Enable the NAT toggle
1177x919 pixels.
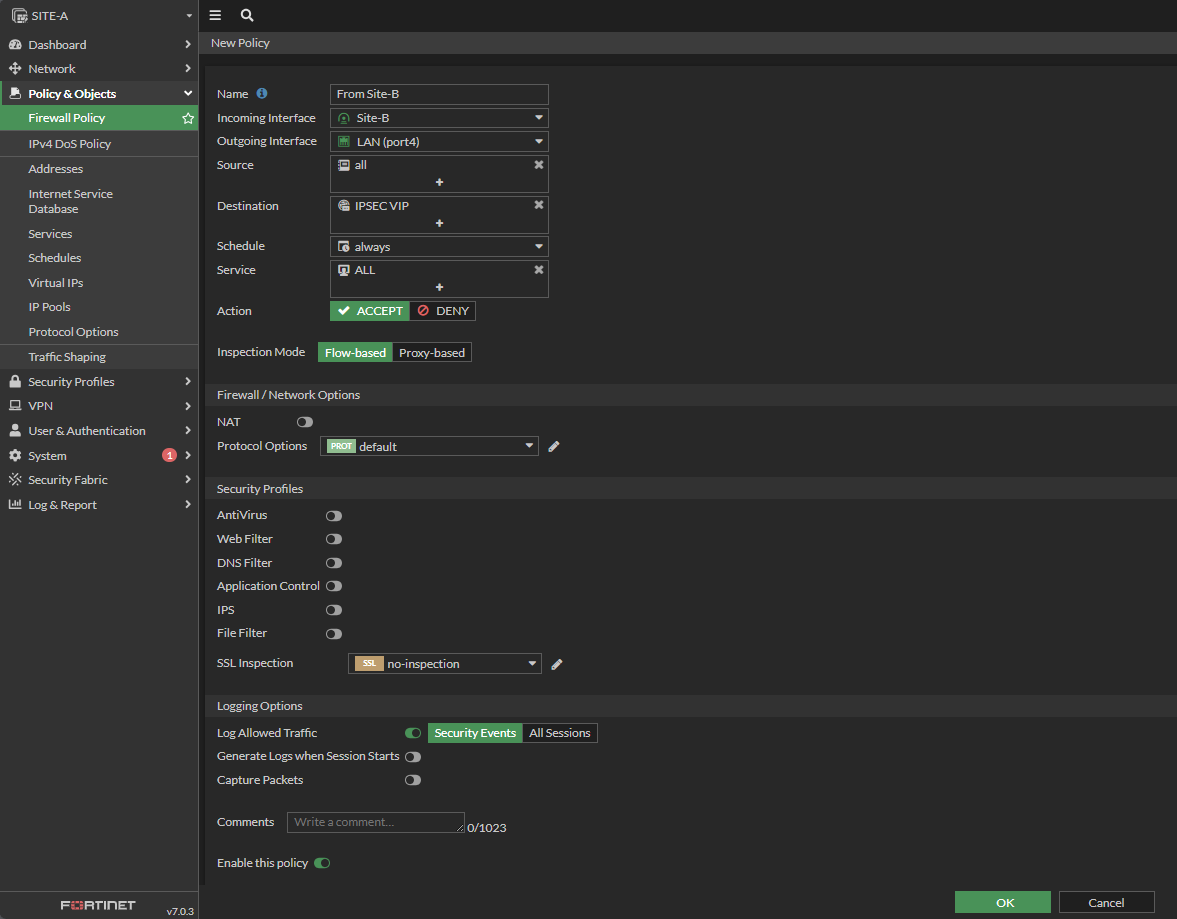click(304, 422)
